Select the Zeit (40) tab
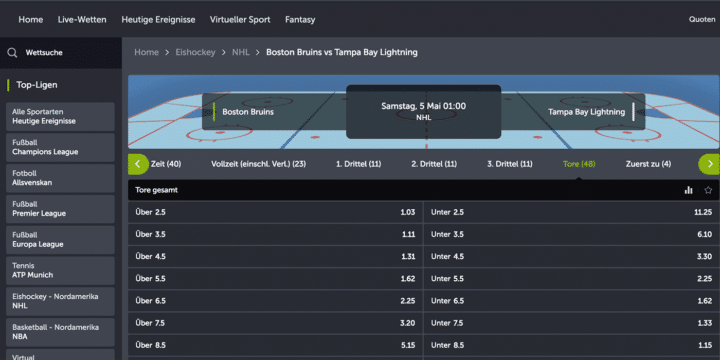The image size is (720, 360). point(166,164)
